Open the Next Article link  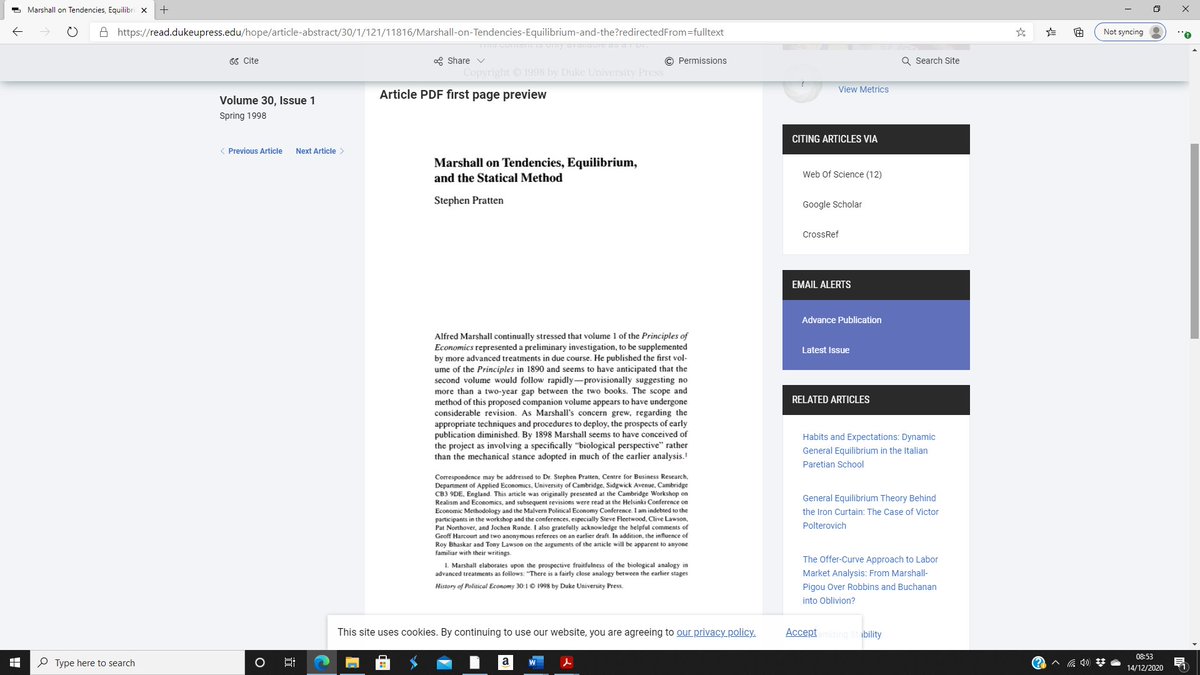(315, 150)
